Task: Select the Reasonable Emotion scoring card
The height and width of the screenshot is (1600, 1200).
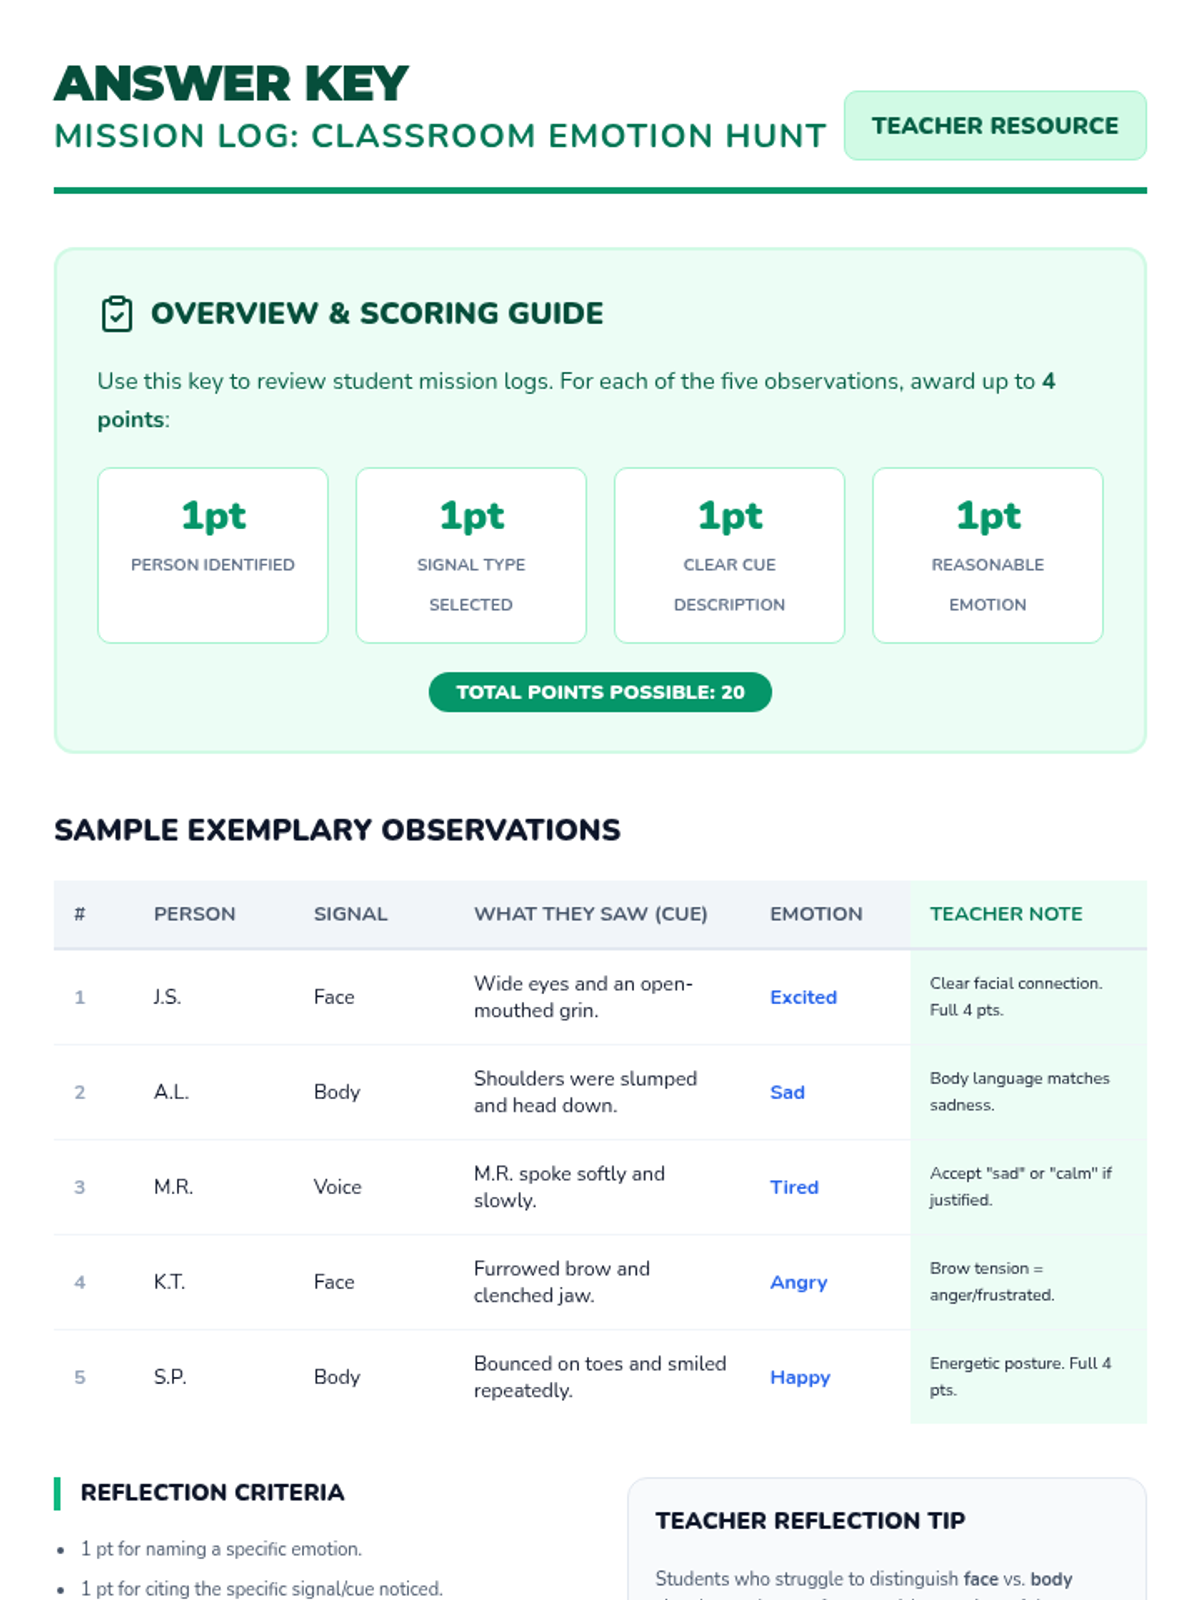Action: click(x=987, y=555)
